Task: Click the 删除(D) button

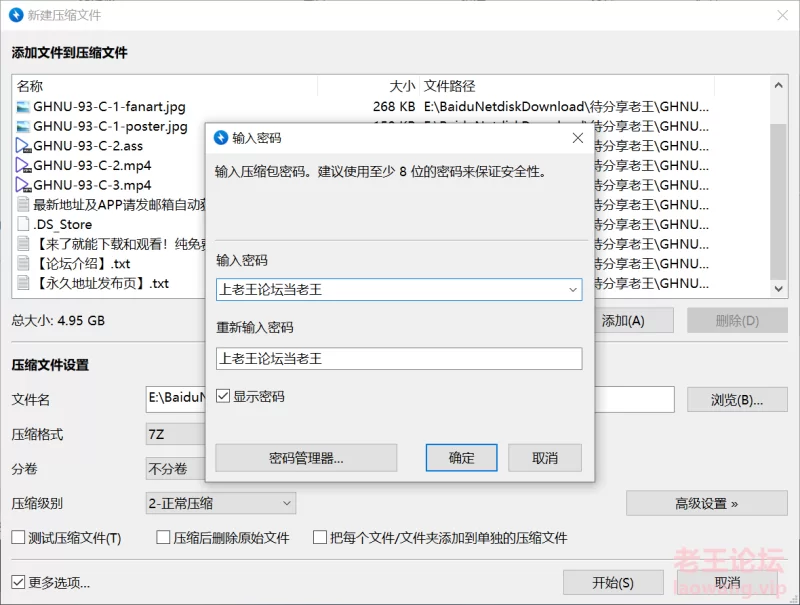Action: tap(737, 320)
